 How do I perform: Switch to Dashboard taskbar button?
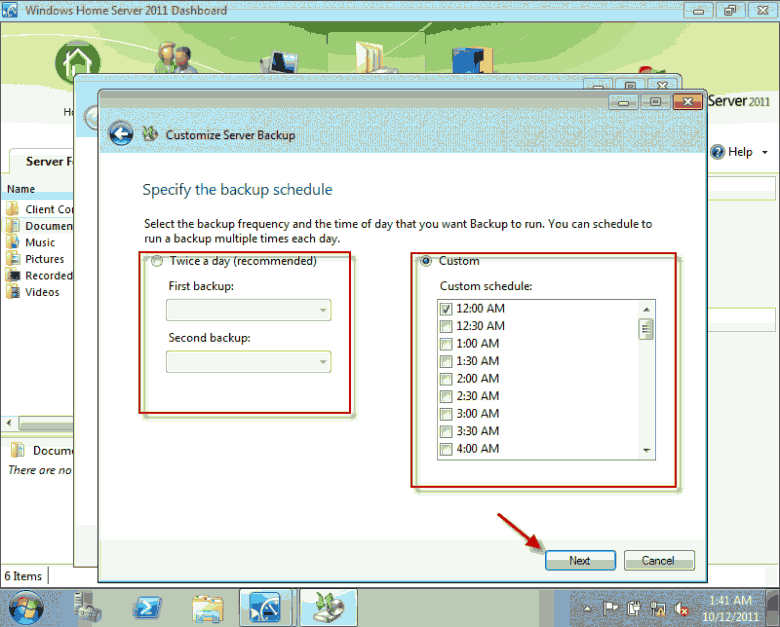(x=265, y=608)
